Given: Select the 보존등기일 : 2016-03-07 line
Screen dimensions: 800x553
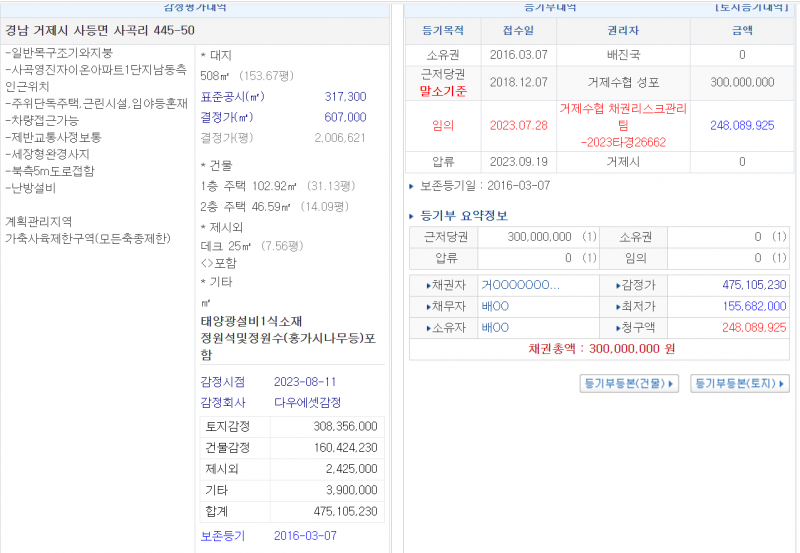Looking at the screenshot, I should point(485,186).
